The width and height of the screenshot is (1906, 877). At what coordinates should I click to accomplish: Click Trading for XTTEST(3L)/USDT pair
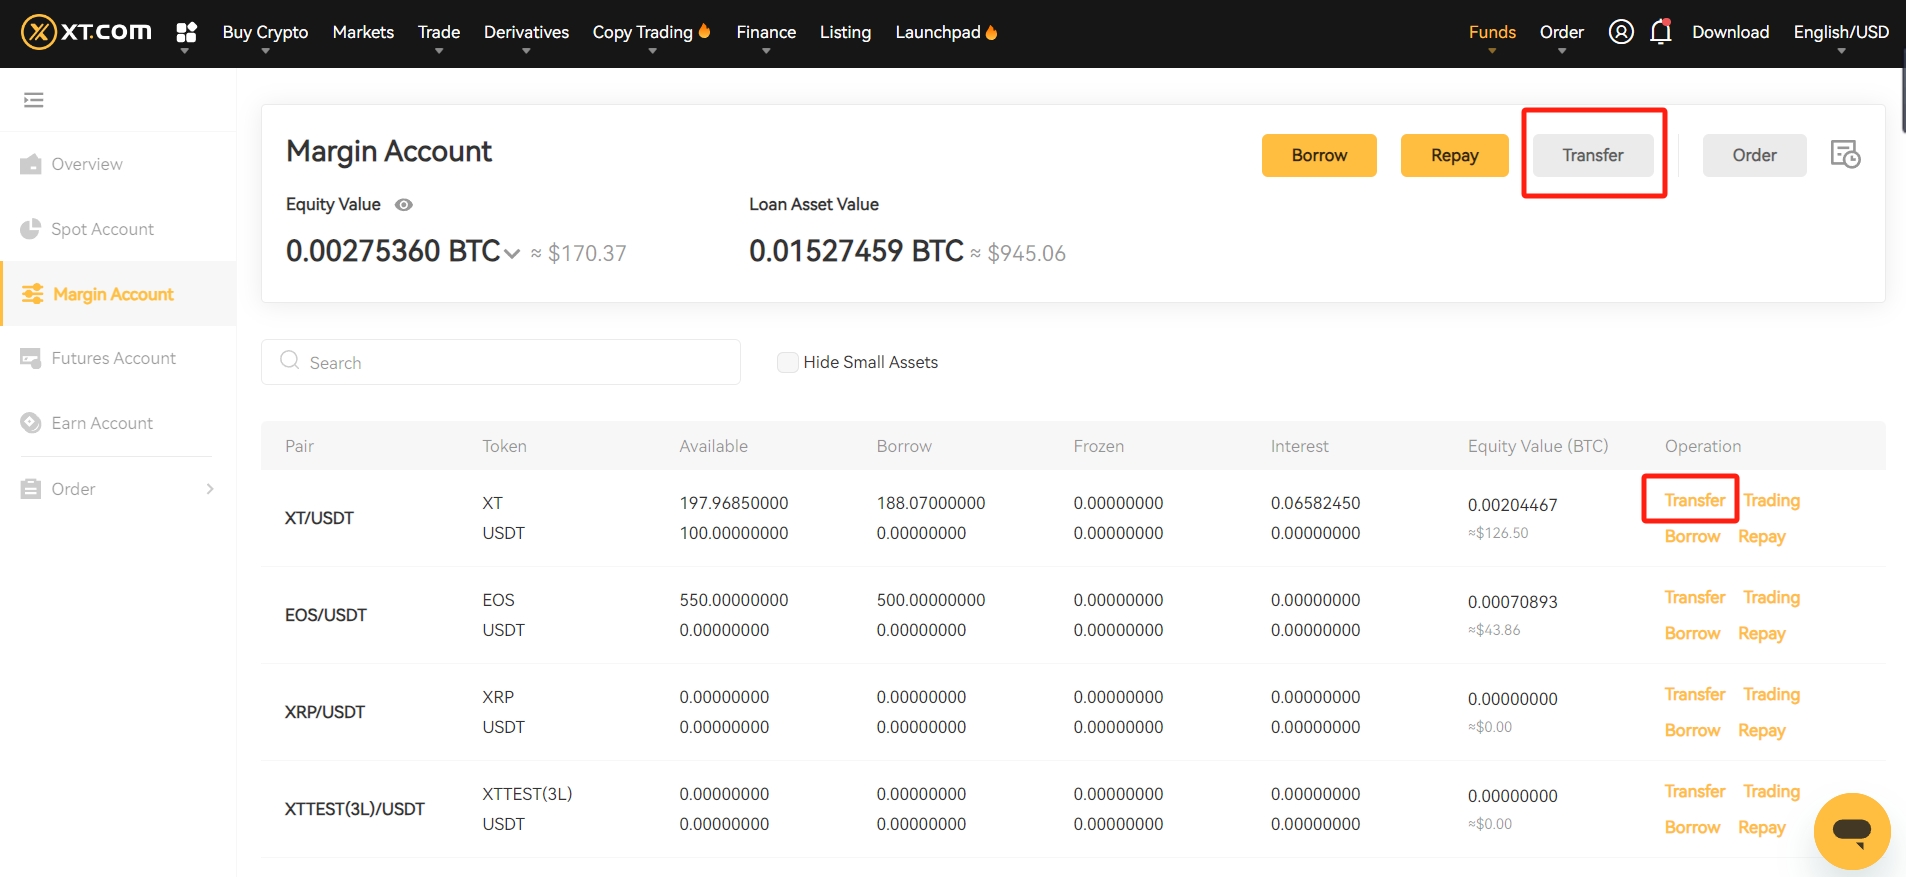(1771, 791)
